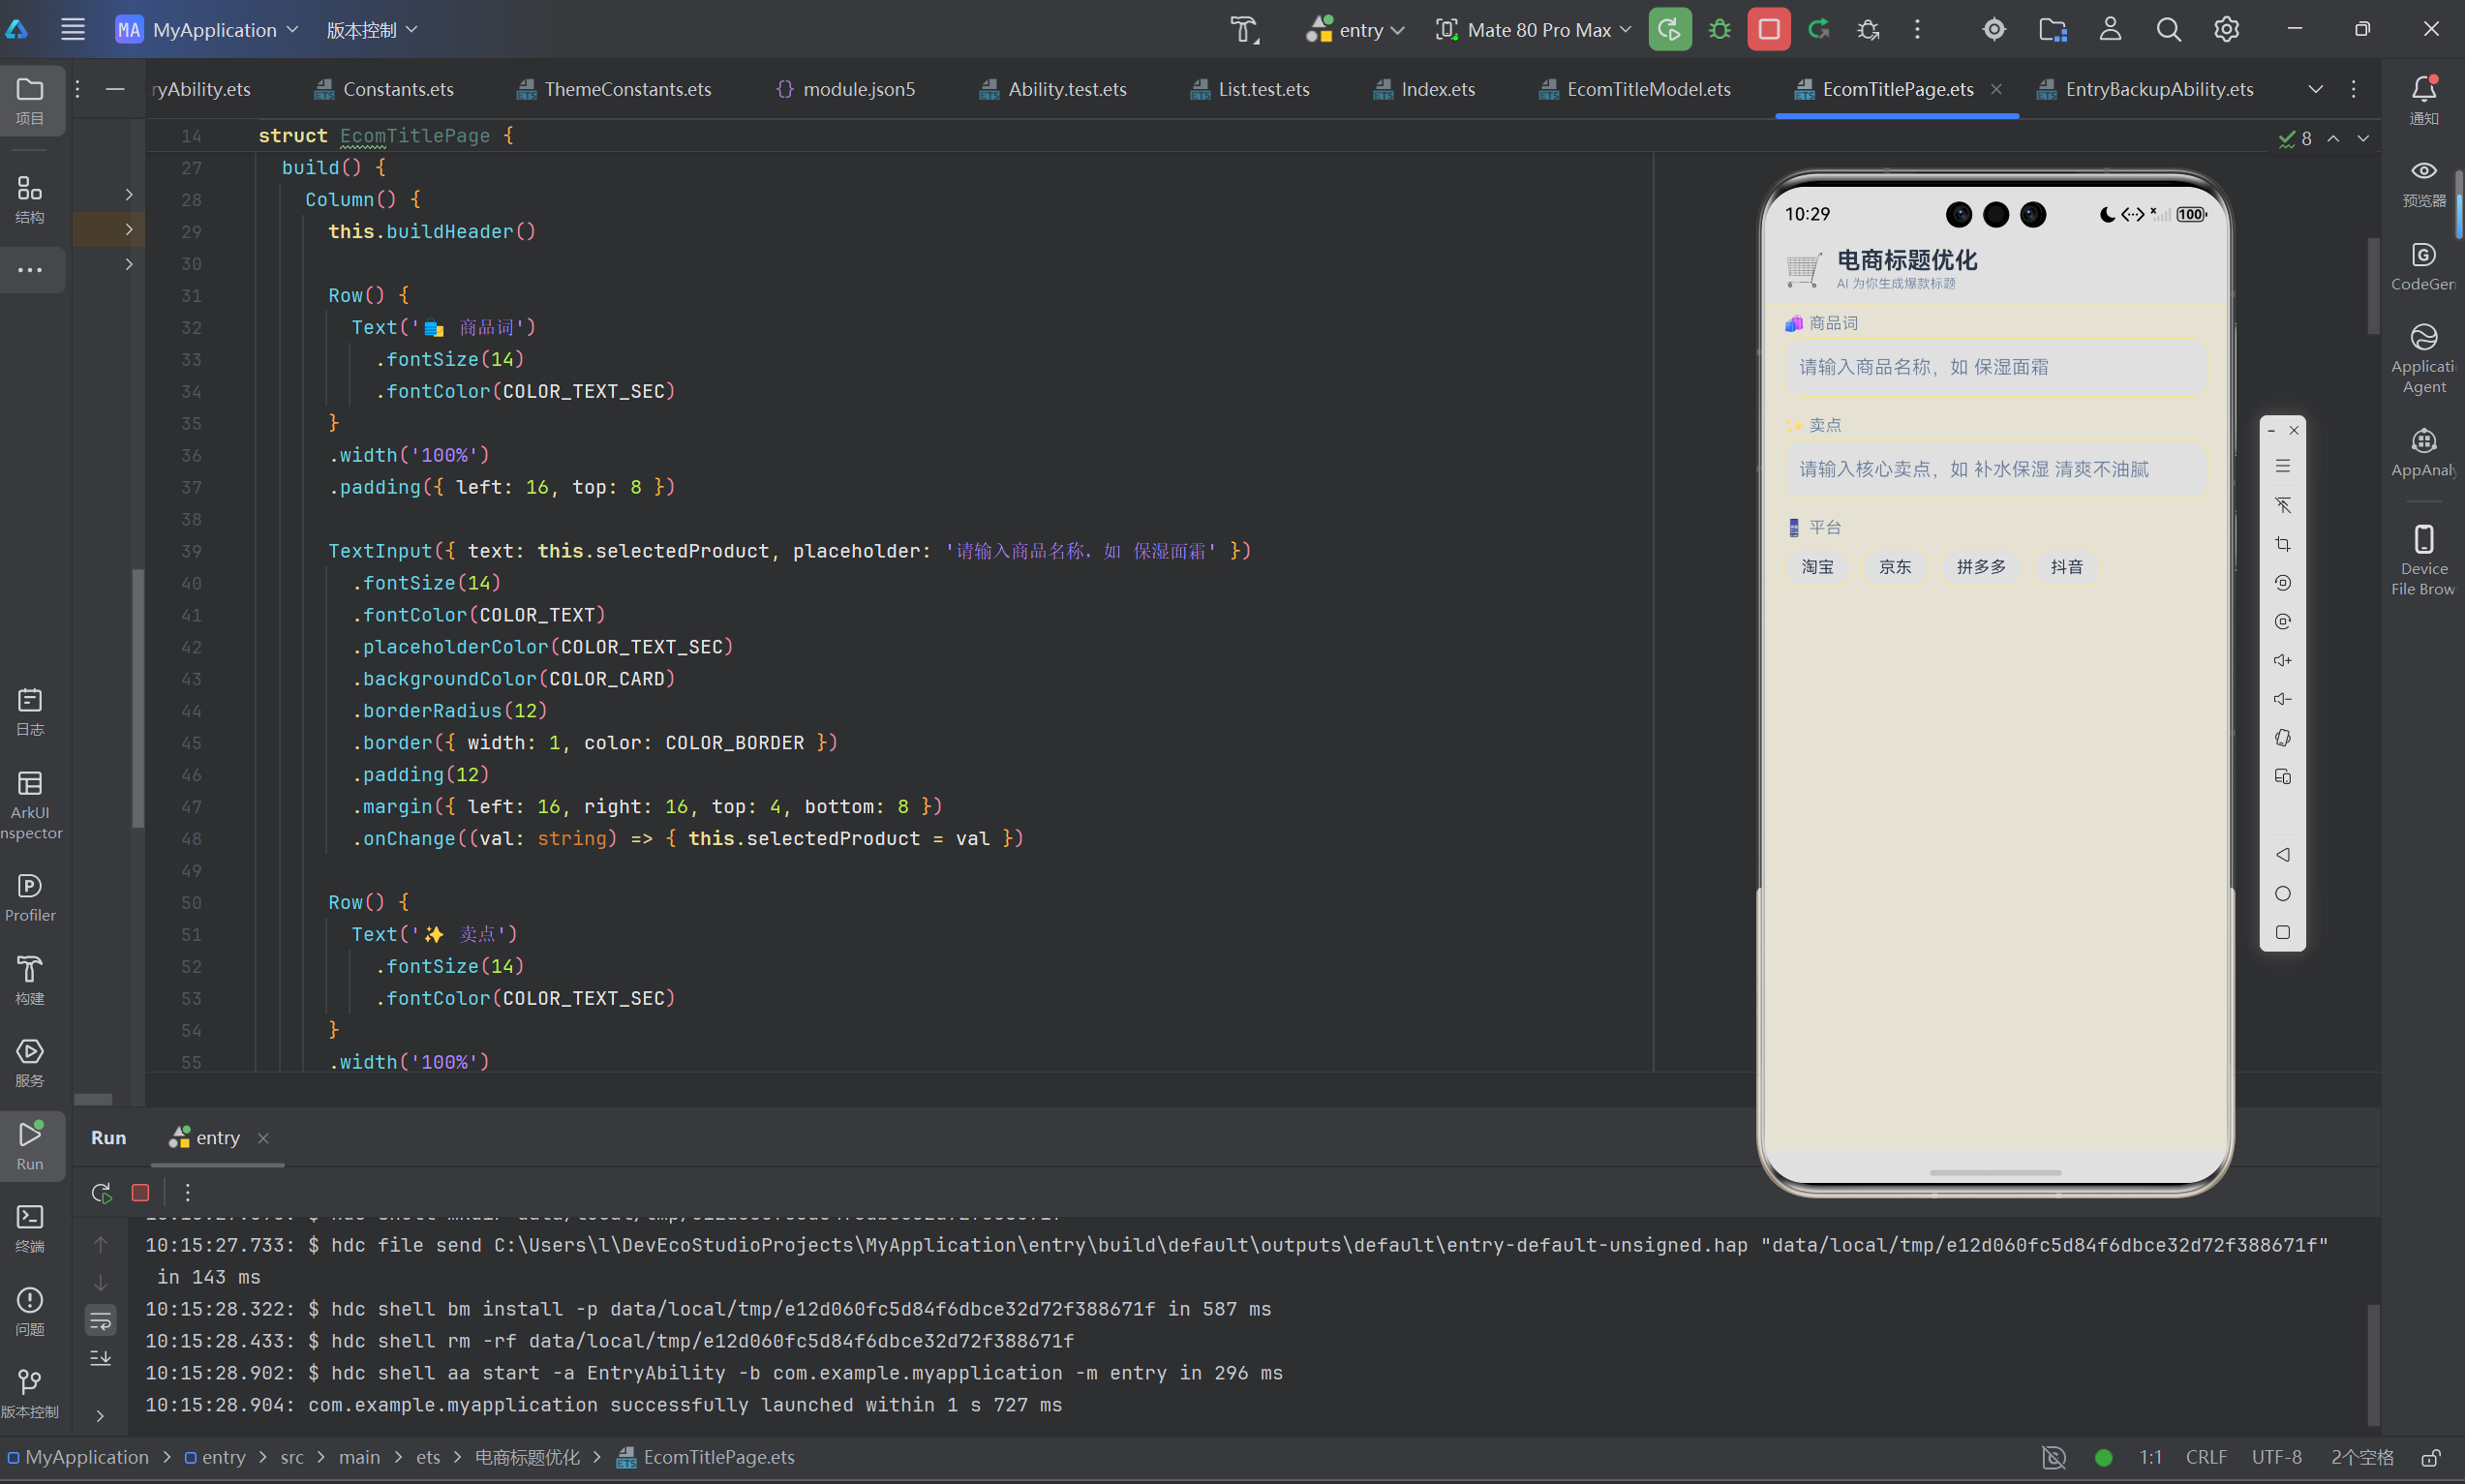Toggle scroll to end in Run console

pyautogui.click(x=100, y=1358)
